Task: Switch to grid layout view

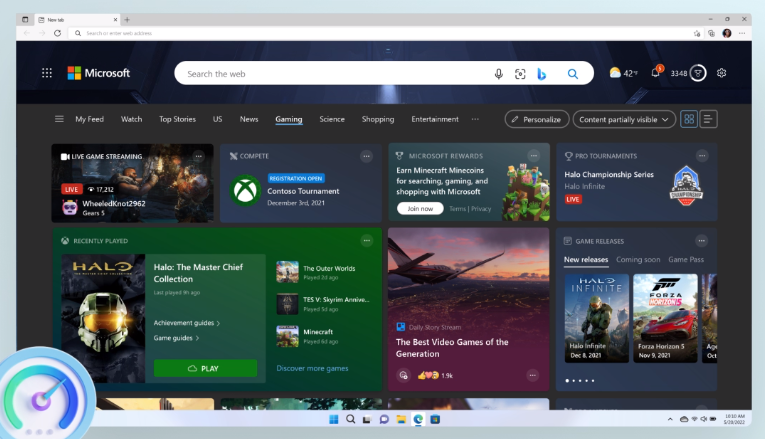Action: 689,119
